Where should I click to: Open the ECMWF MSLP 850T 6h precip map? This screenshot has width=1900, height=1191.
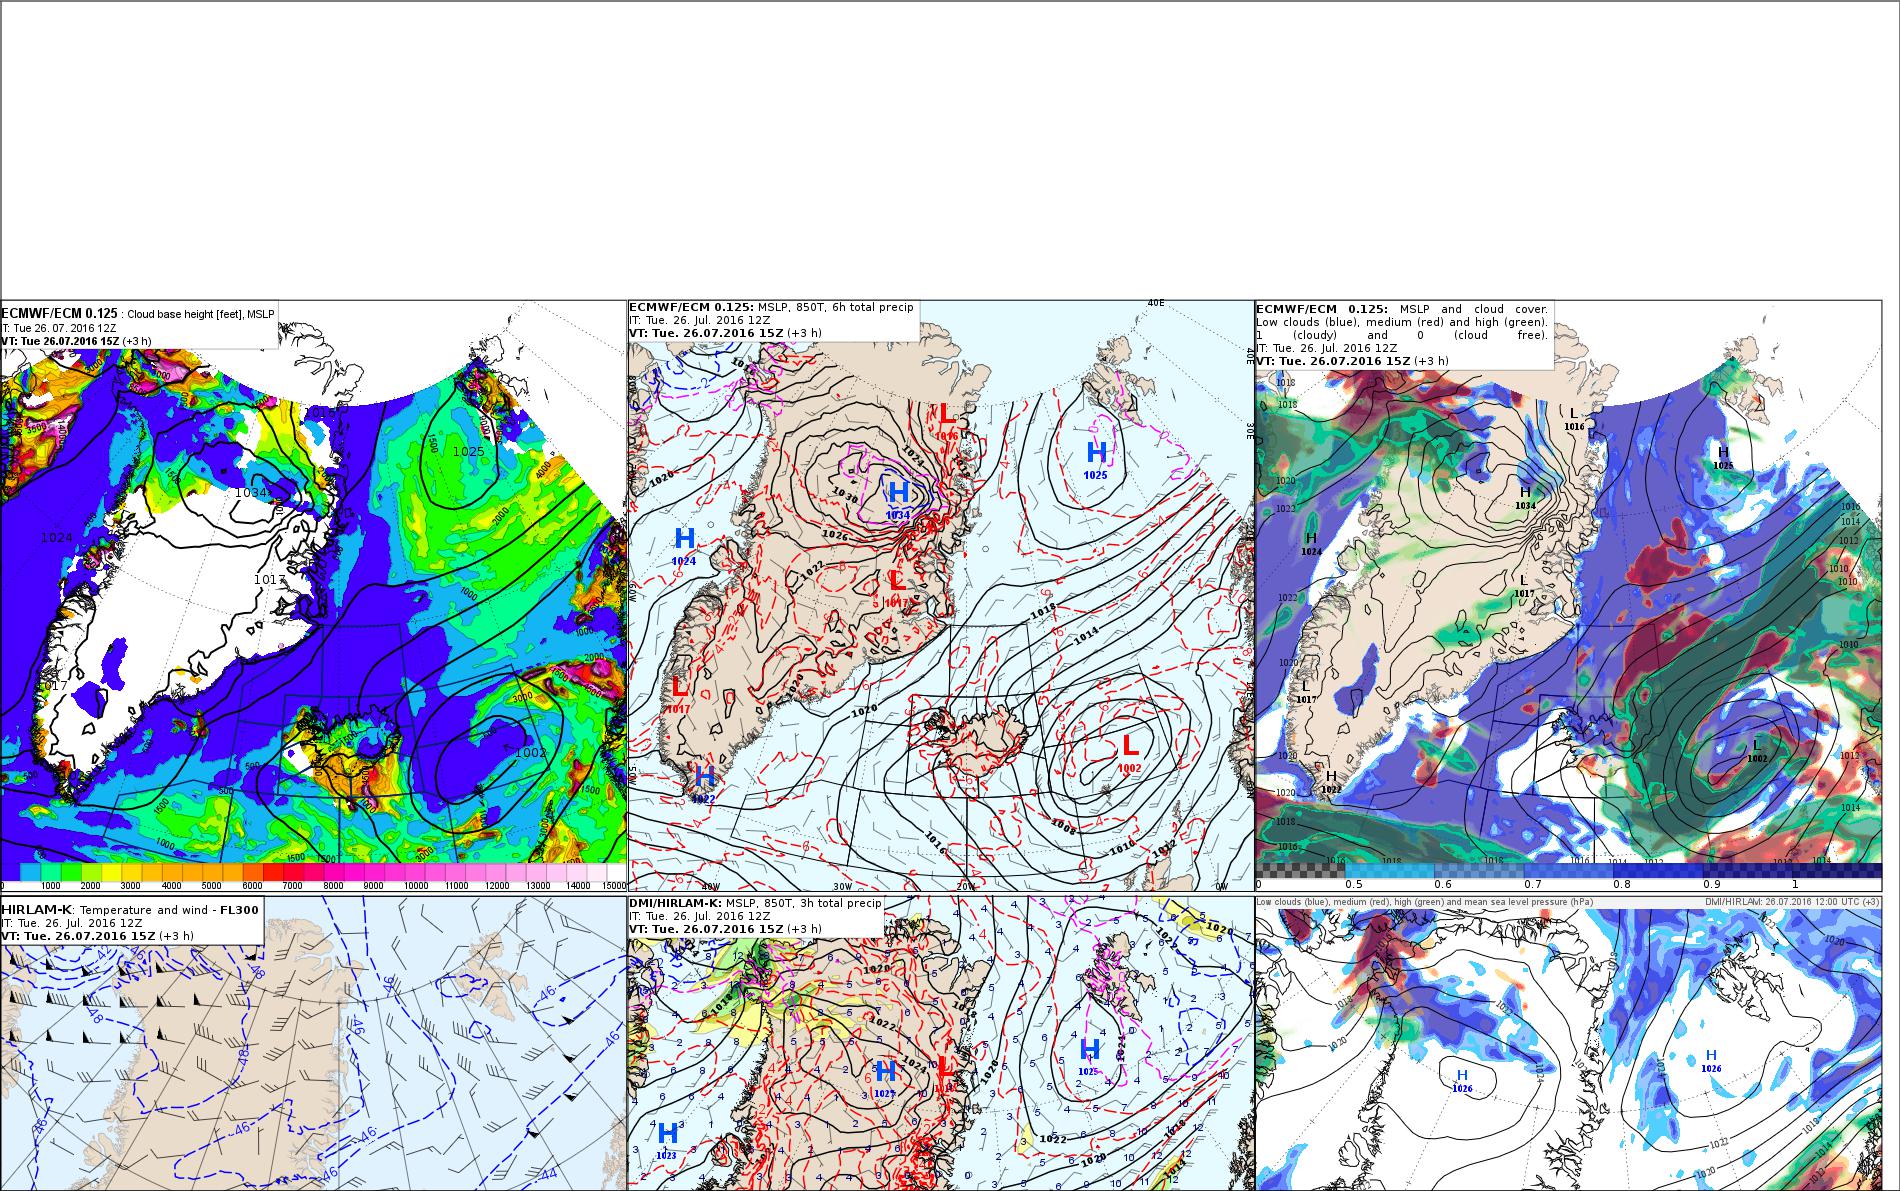pos(941,596)
